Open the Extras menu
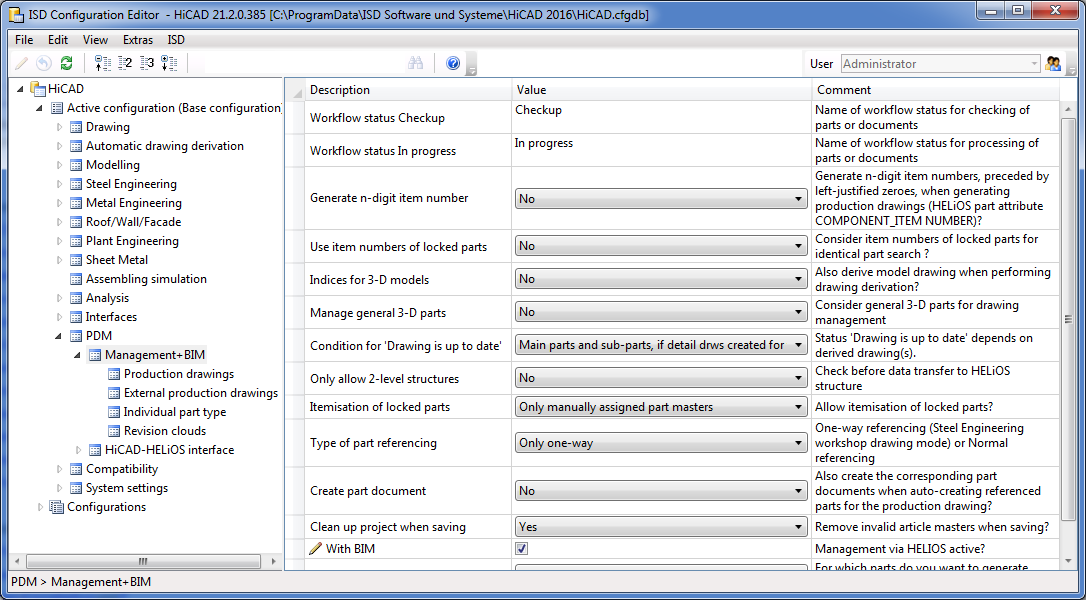The height and width of the screenshot is (600, 1086). click(138, 39)
